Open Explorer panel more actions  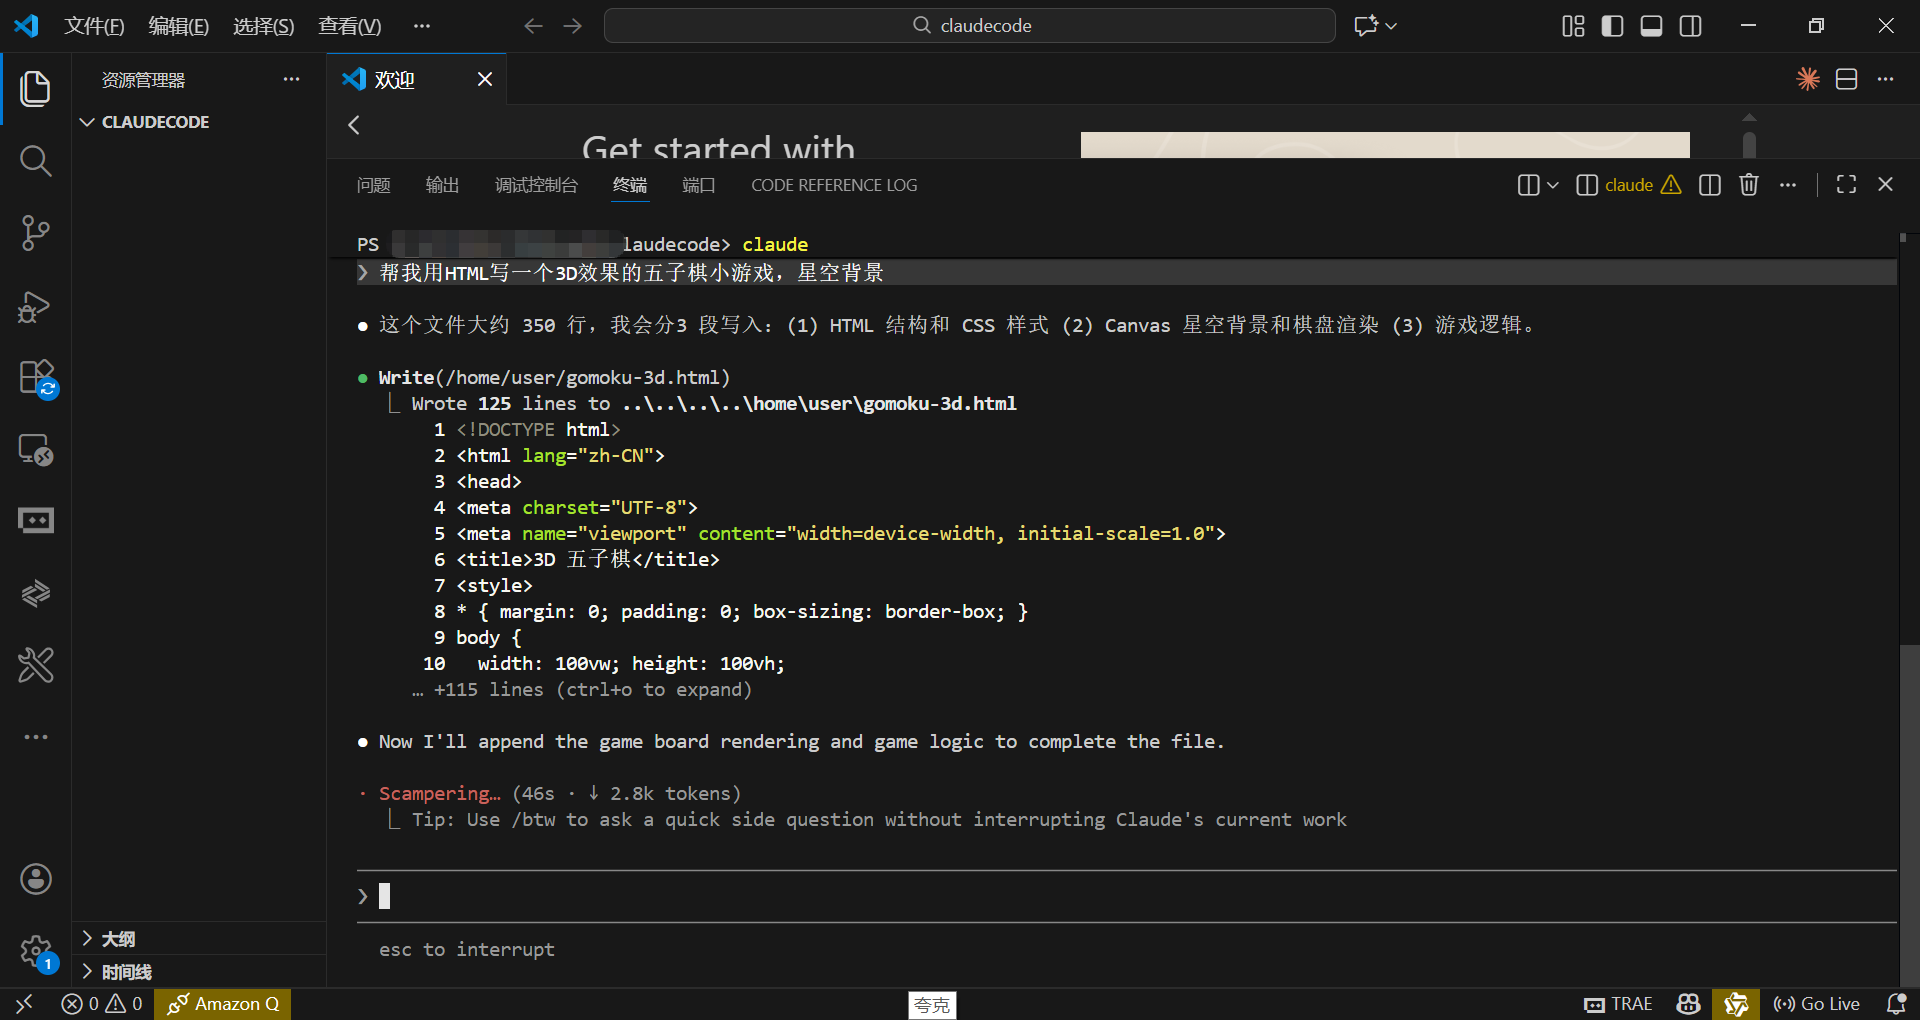tap(291, 79)
